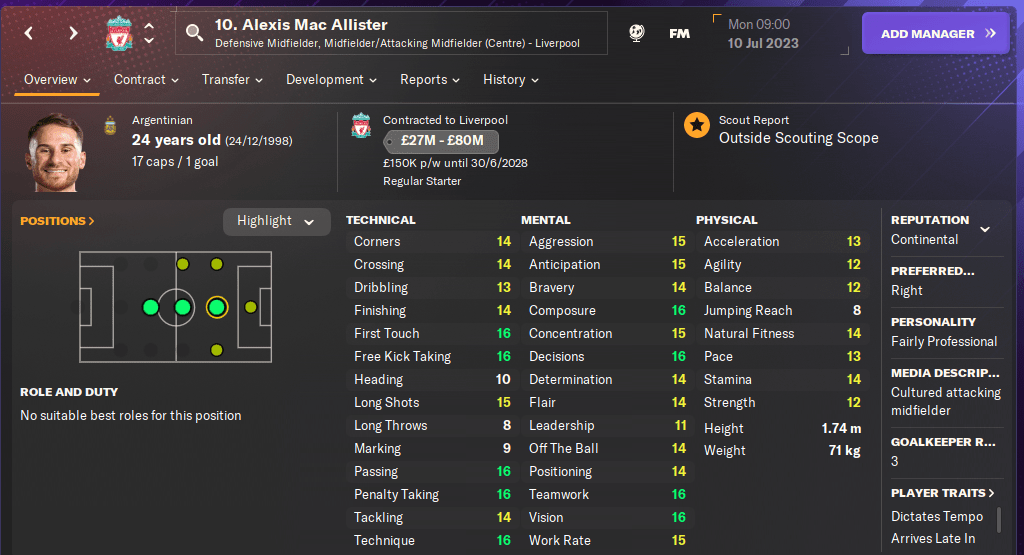The image size is (1024, 555).
Task: Select the defensive midfielder position dot
Action: click(150, 307)
